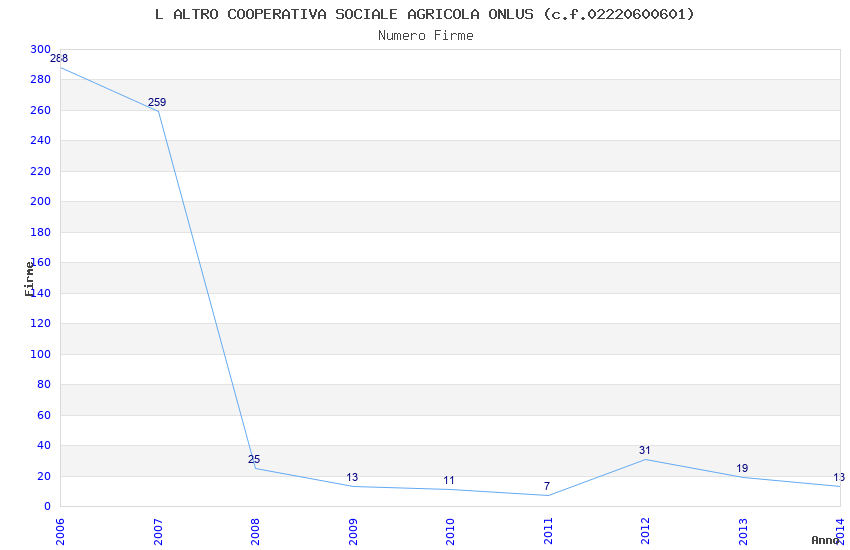Click the x-axis year label 2006

(x=60, y=532)
